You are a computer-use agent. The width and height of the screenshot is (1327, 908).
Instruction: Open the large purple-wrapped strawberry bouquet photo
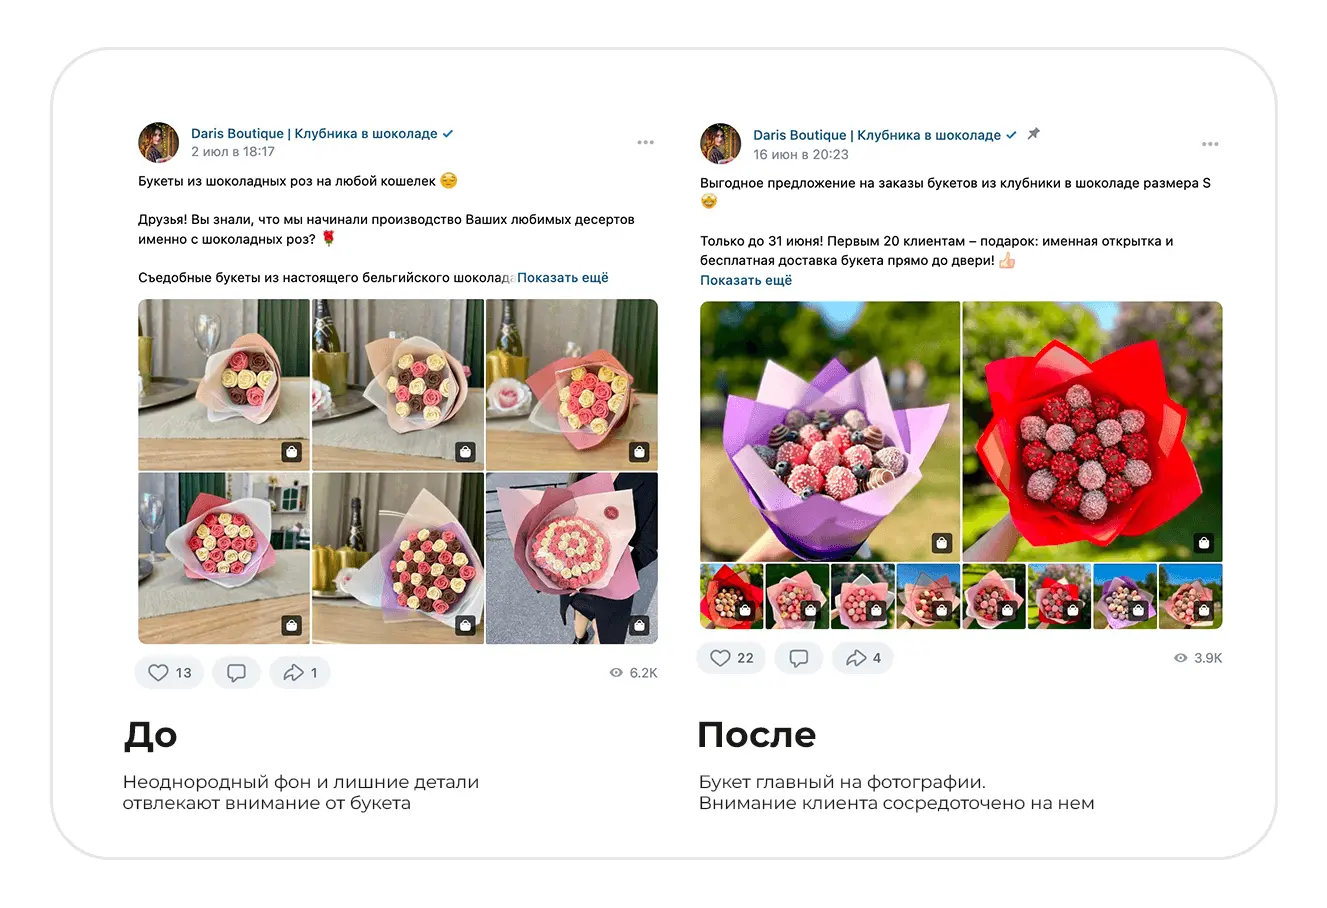(829, 431)
